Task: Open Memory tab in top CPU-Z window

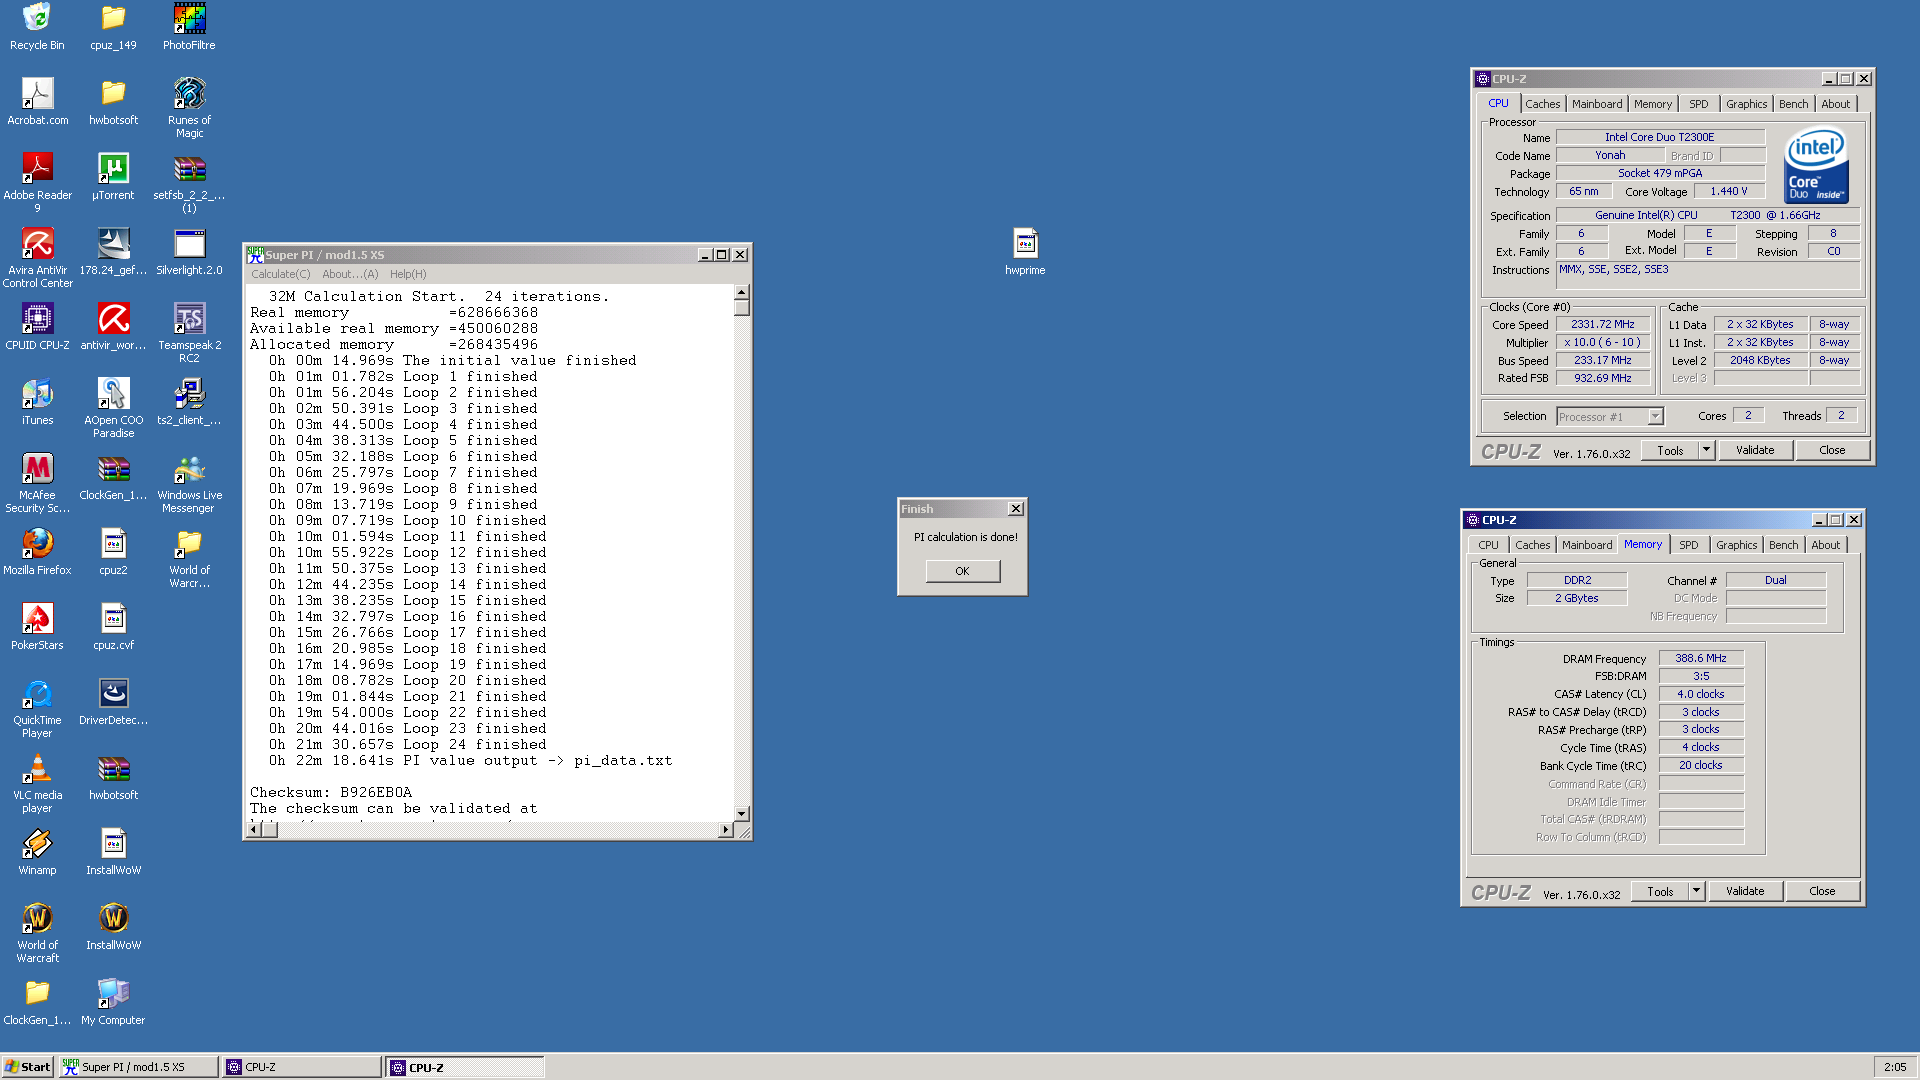Action: (x=1652, y=104)
